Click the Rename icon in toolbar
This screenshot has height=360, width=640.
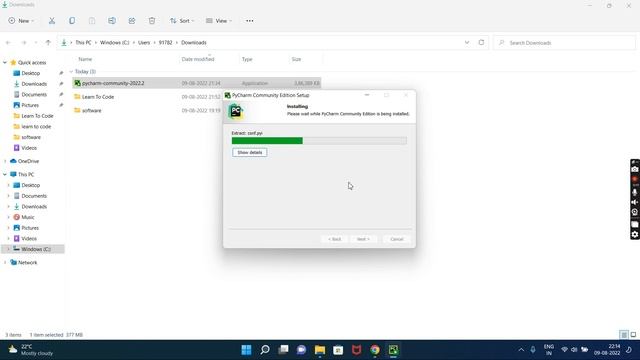112,21
